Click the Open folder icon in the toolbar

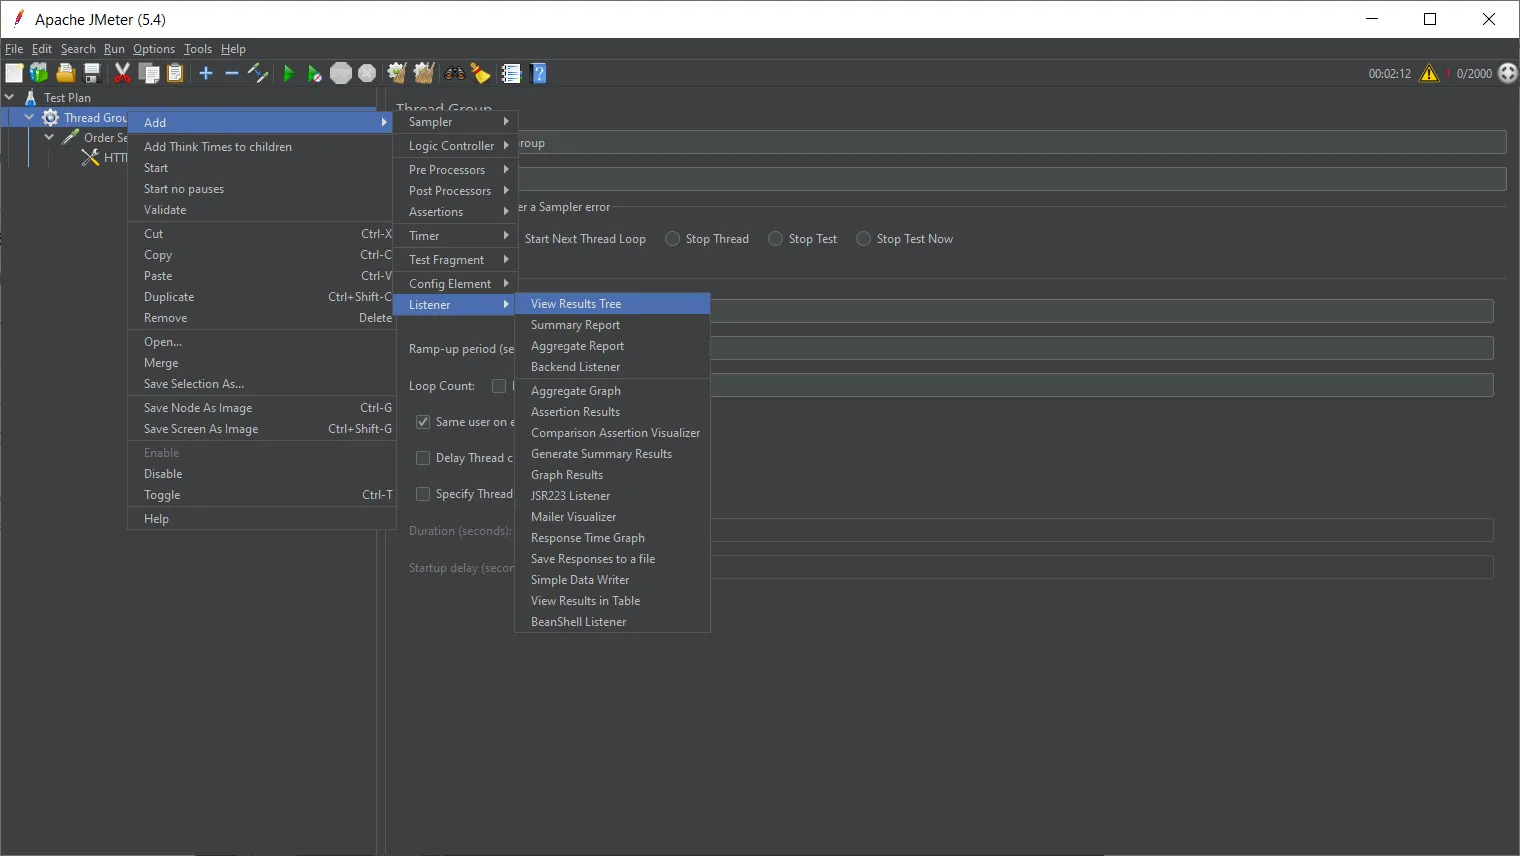66,73
